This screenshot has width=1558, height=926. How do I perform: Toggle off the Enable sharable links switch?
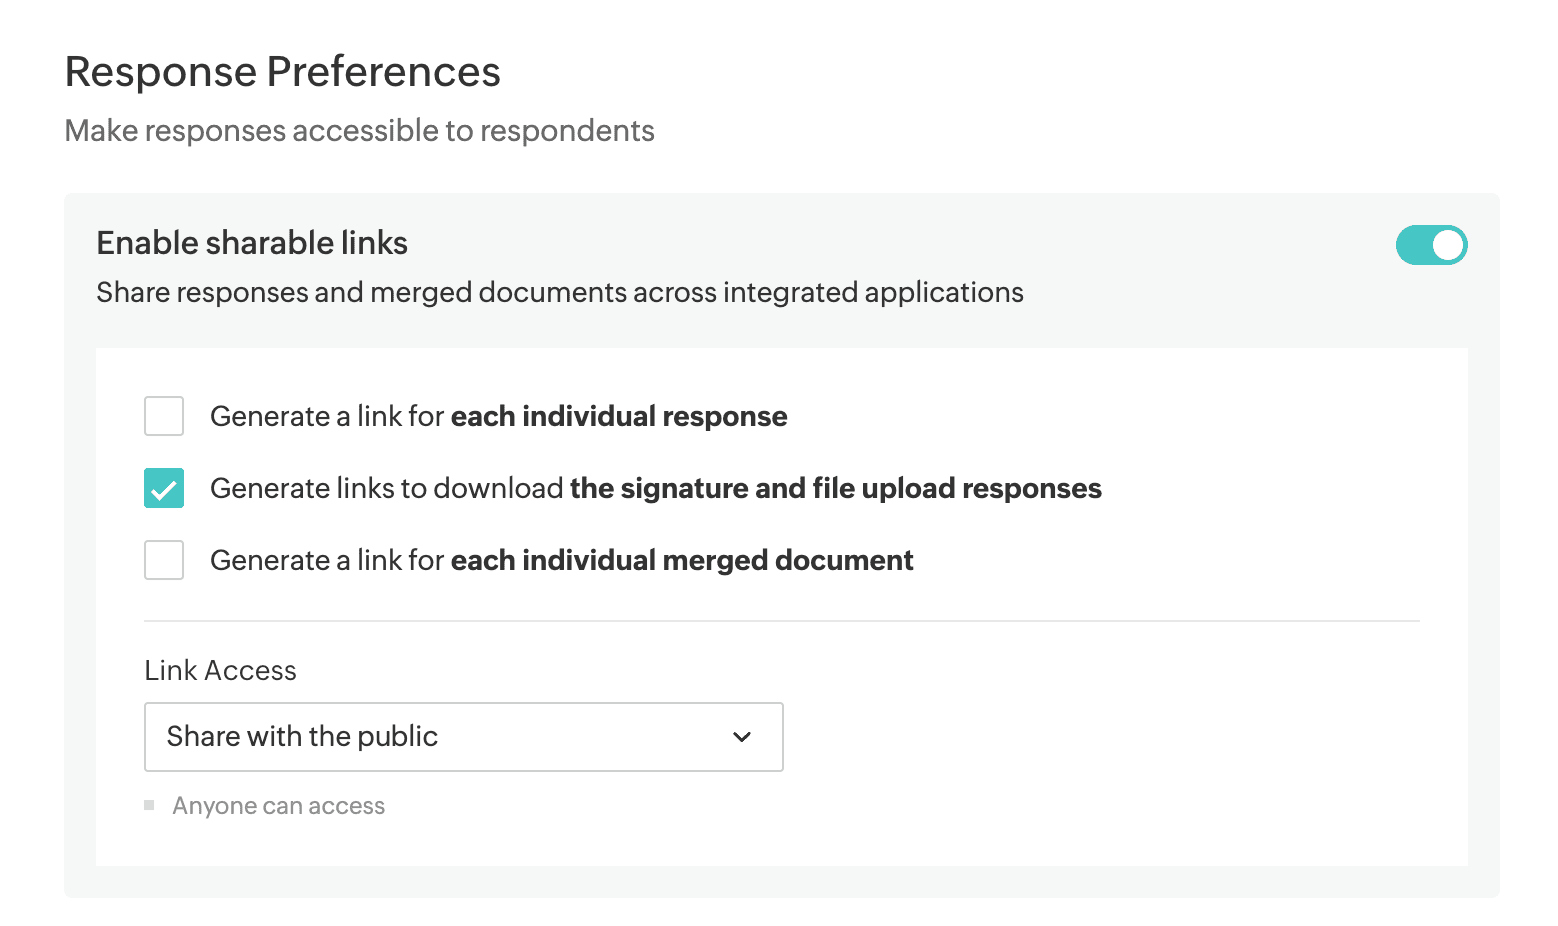tap(1431, 245)
